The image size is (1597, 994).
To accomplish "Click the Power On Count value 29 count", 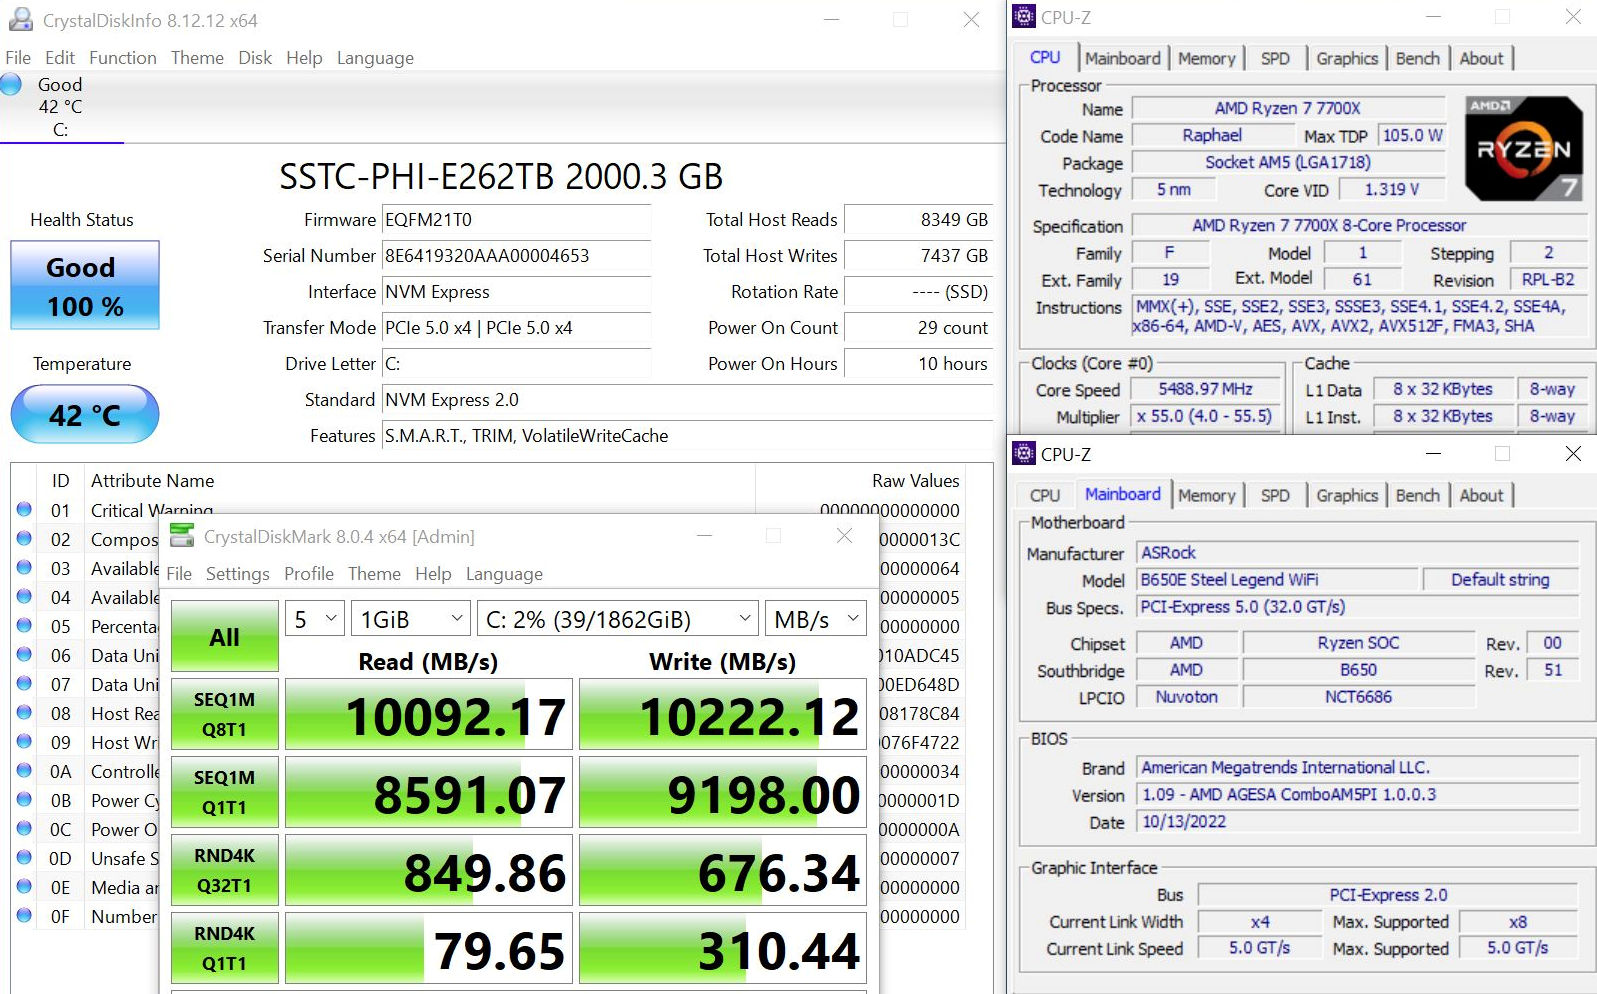I will tap(919, 328).
